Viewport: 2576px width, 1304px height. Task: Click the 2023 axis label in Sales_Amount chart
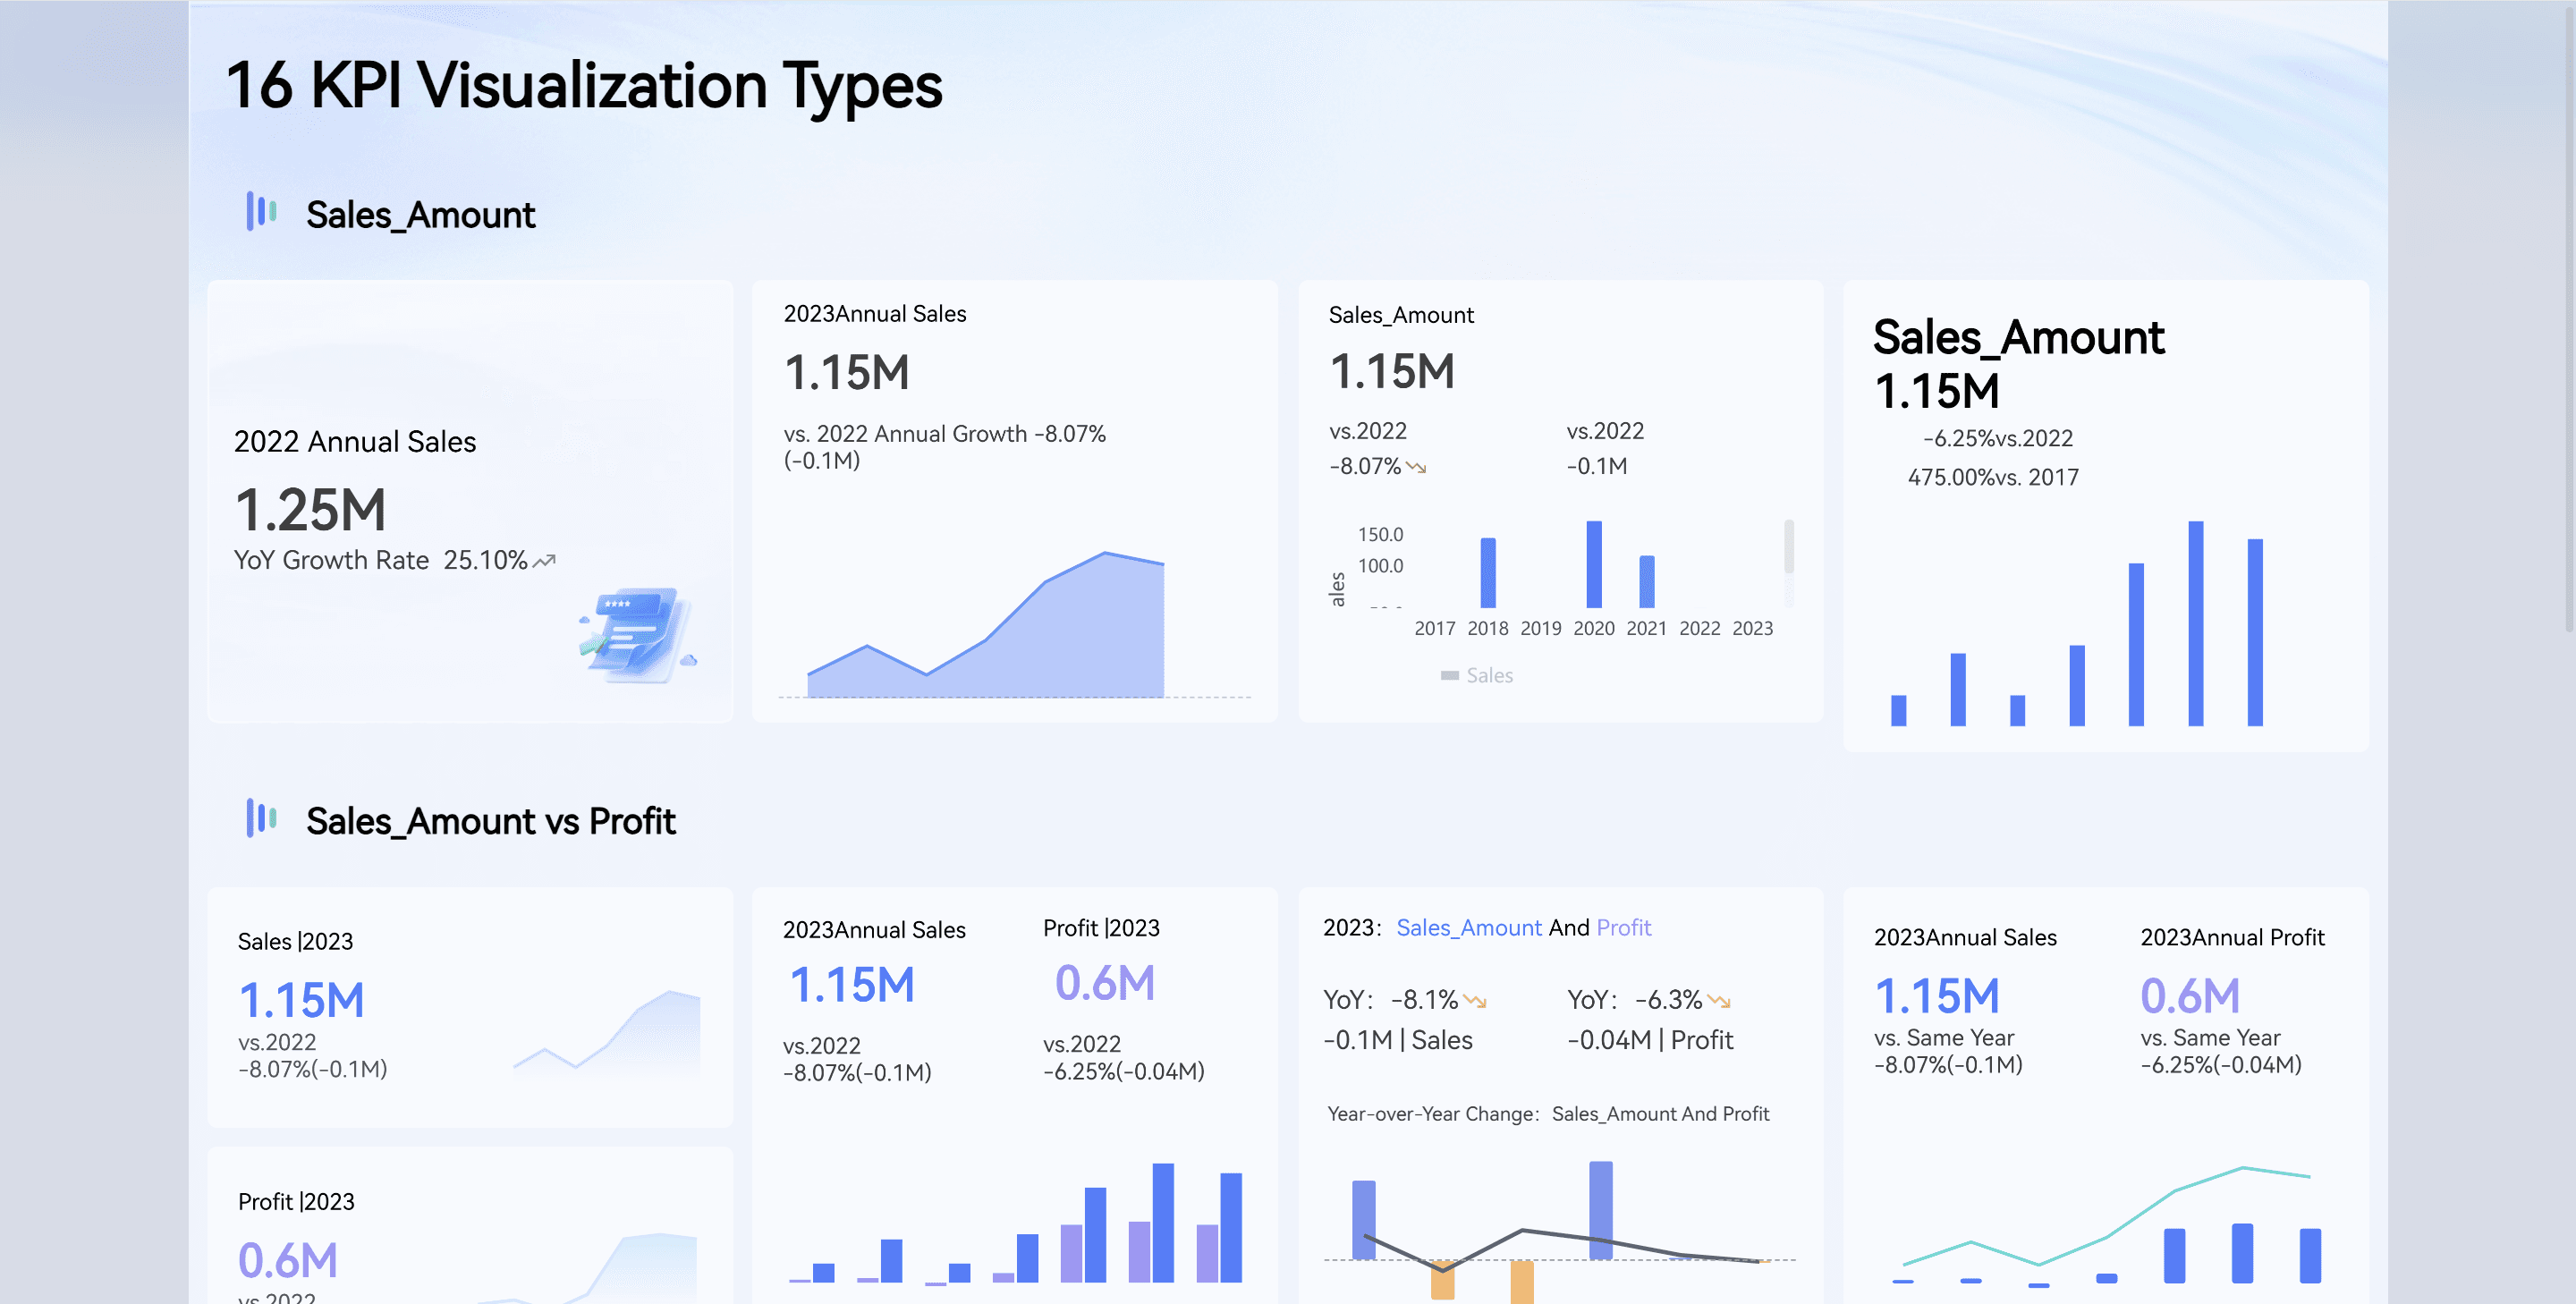(x=1752, y=629)
